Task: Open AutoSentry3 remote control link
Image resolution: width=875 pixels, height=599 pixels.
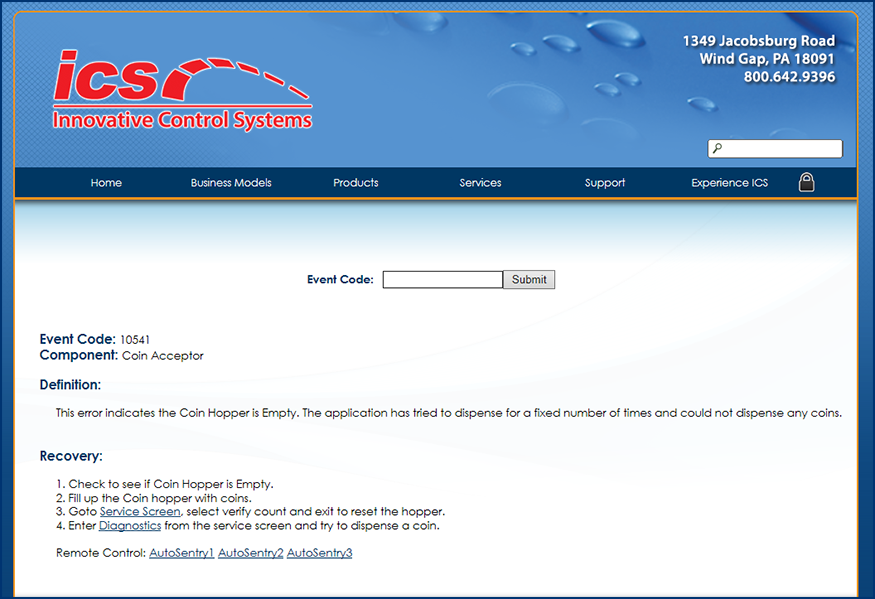Action: (319, 552)
